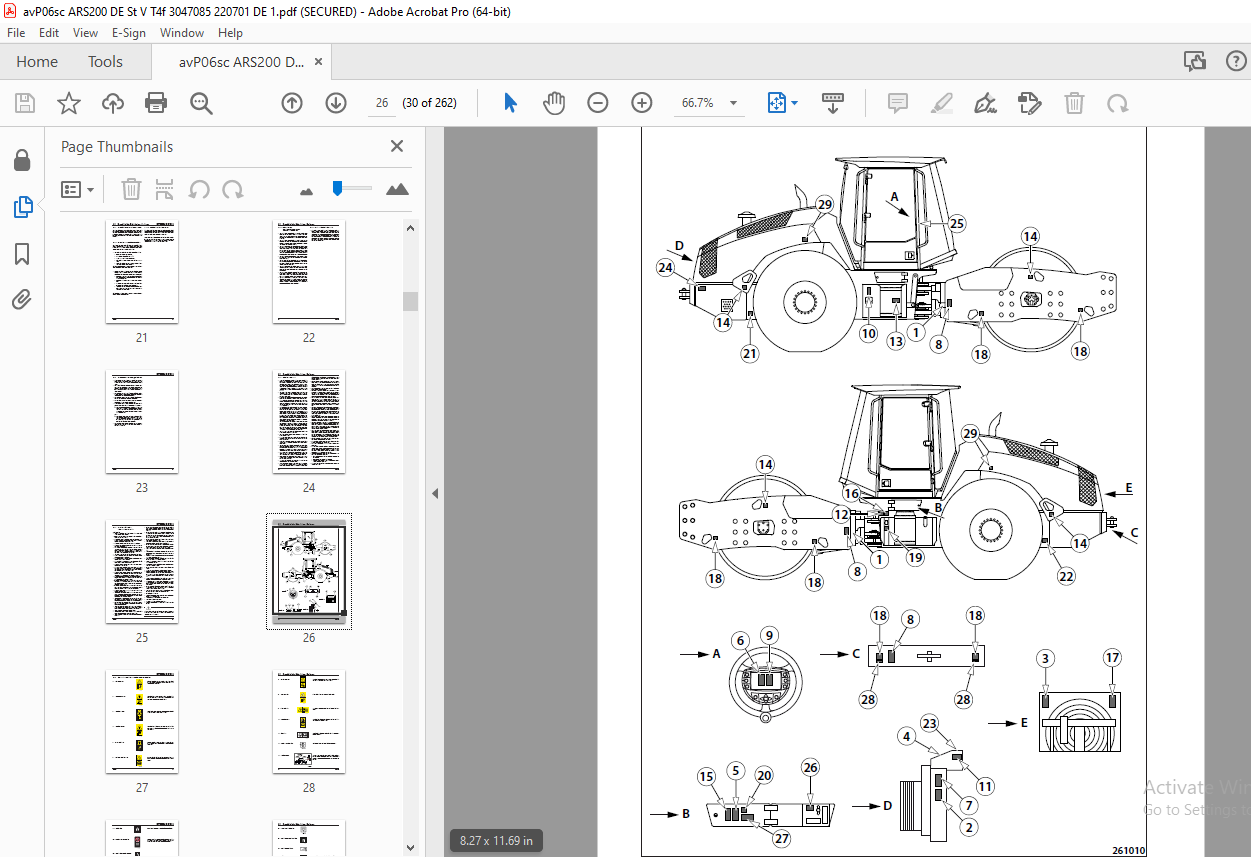Reduce thumbnail size with small mountain icon

(307, 190)
